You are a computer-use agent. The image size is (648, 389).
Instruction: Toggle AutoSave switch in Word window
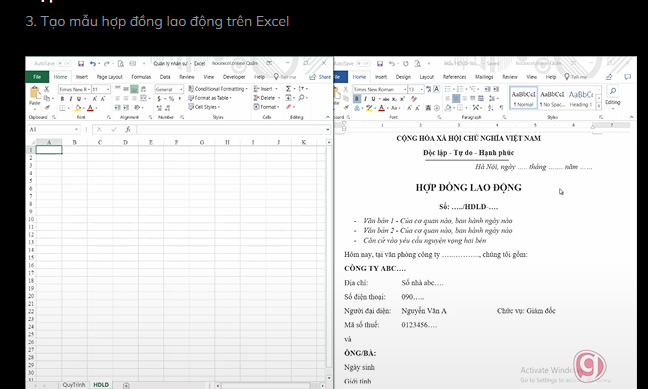(x=364, y=63)
